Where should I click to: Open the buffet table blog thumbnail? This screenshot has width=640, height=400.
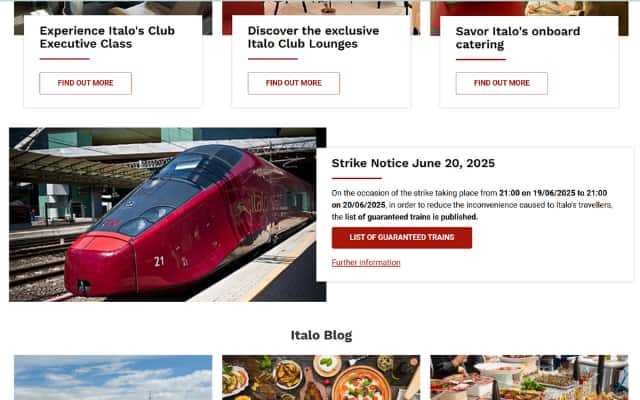pos(529,378)
